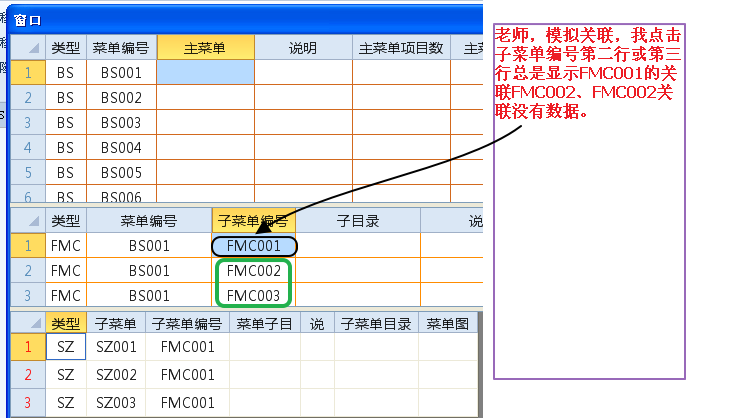Click the SZ type cell in the SZ003 row
The height and width of the screenshot is (418, 735).
pyautogui.click(x=66, y=403)
